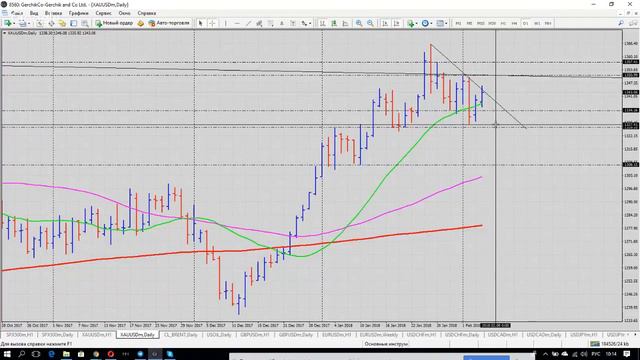Select the Fibonacci Retracement tool
Image resolution: width=640 pixels, height=360 pixels.
[x=270, y=23]
